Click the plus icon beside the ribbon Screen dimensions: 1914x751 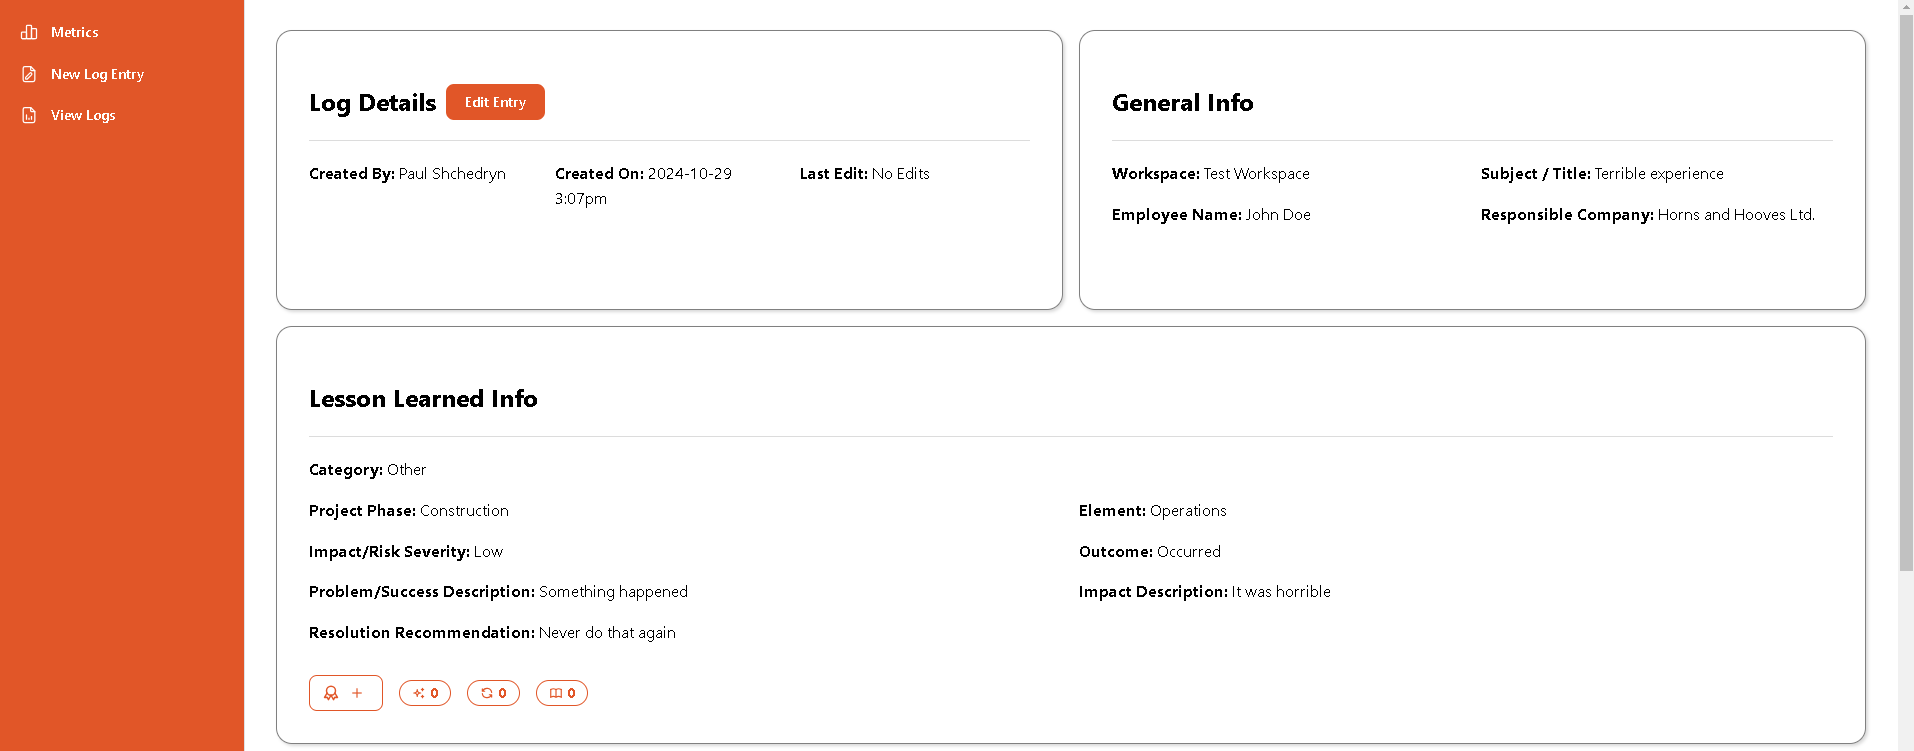357,693
